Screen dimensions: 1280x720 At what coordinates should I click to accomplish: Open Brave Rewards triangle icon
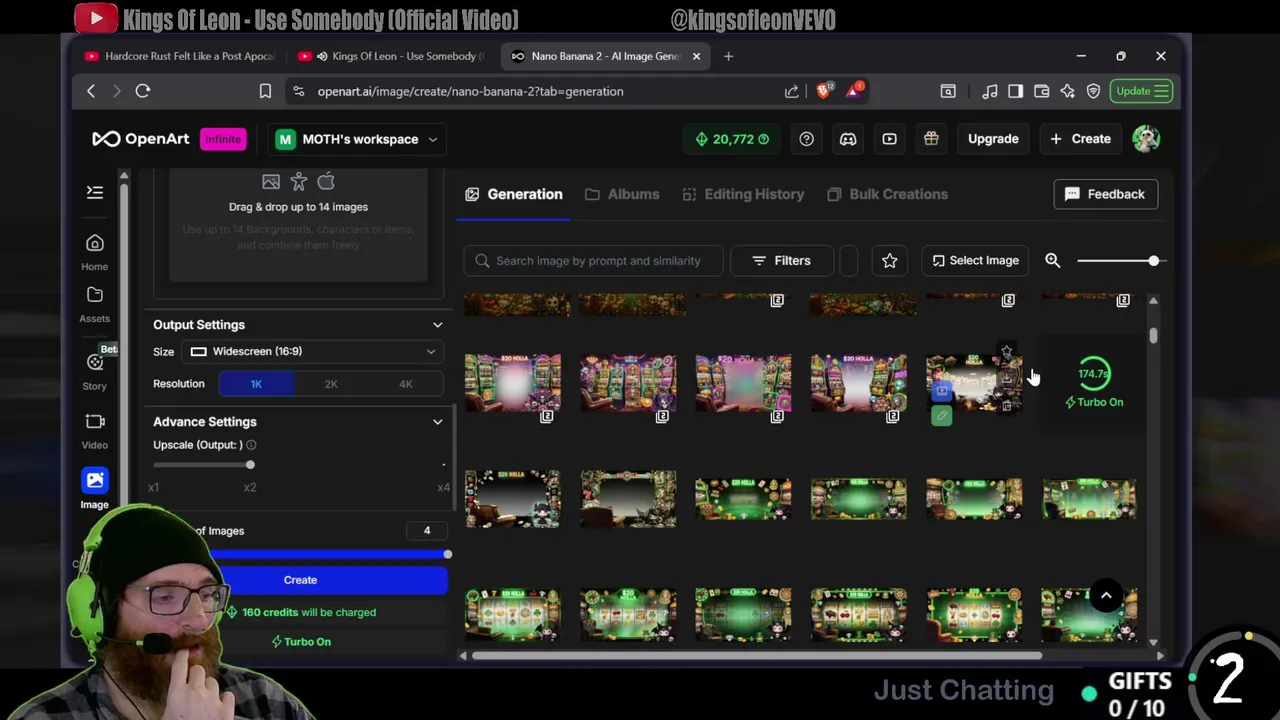854,91
